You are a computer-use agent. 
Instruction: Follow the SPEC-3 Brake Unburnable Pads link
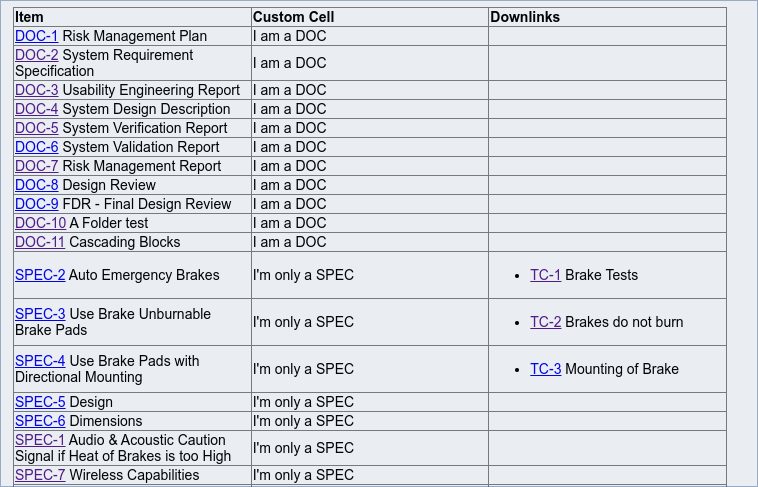(40, 314)
